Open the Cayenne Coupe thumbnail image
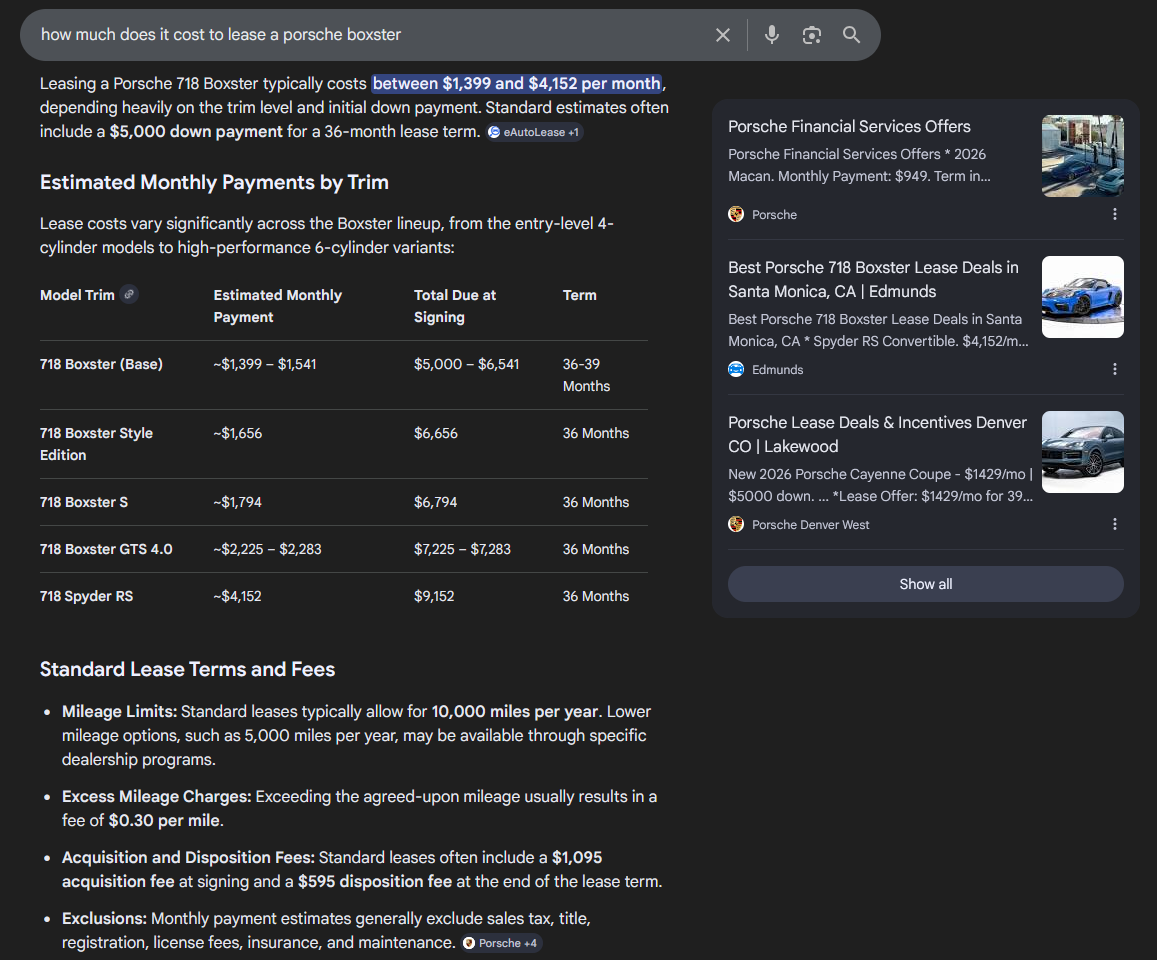1157x960 pixels. click(x=1082, y=452)
